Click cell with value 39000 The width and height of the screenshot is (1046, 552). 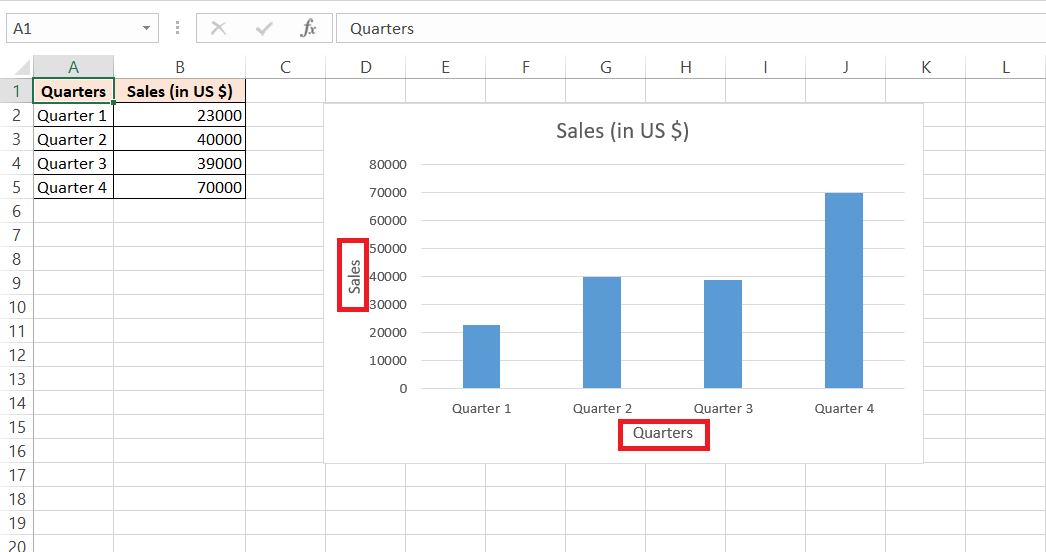[x=179, y=164]
